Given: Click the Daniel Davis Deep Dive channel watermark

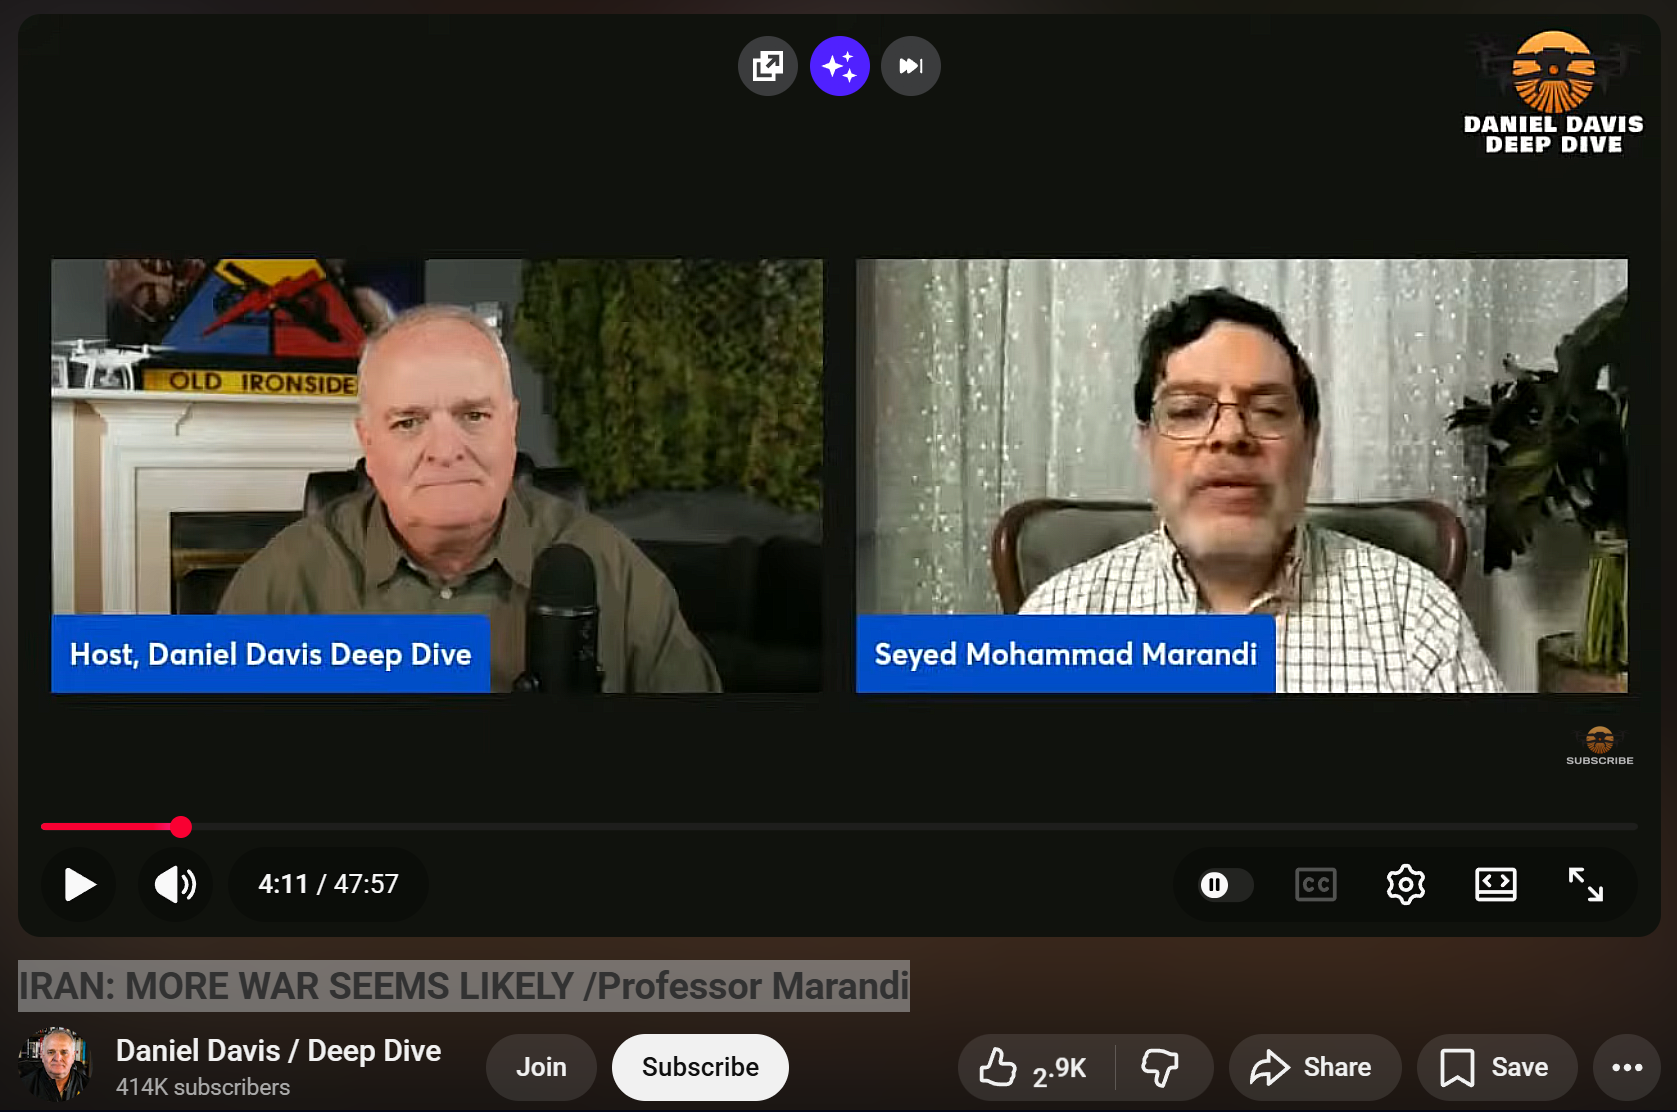Looking at the screenshot, I should pos(1553,92).
